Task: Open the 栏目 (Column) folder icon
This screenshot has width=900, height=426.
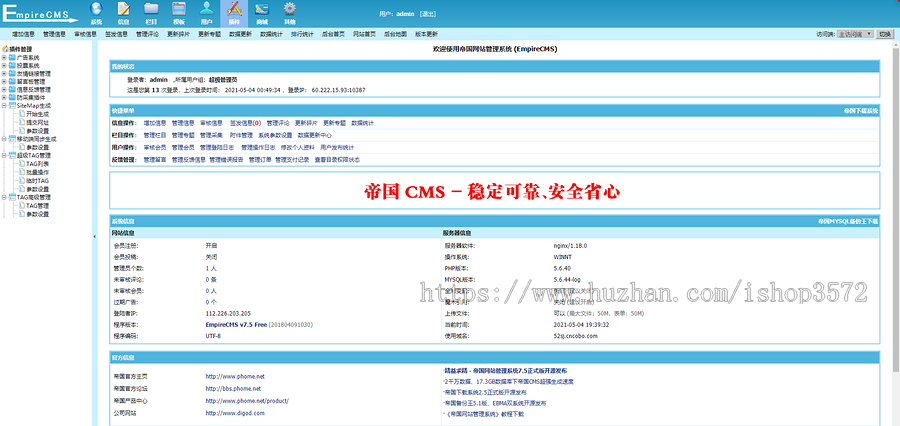Action: (152, 9)
